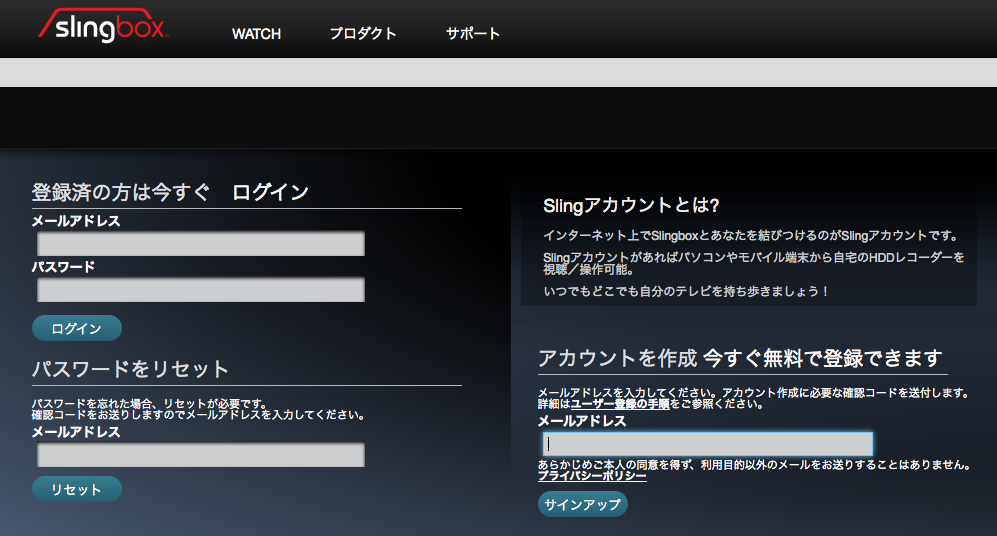Click the サインアップ button
The image size is (997, 536).
click(582, 504)
